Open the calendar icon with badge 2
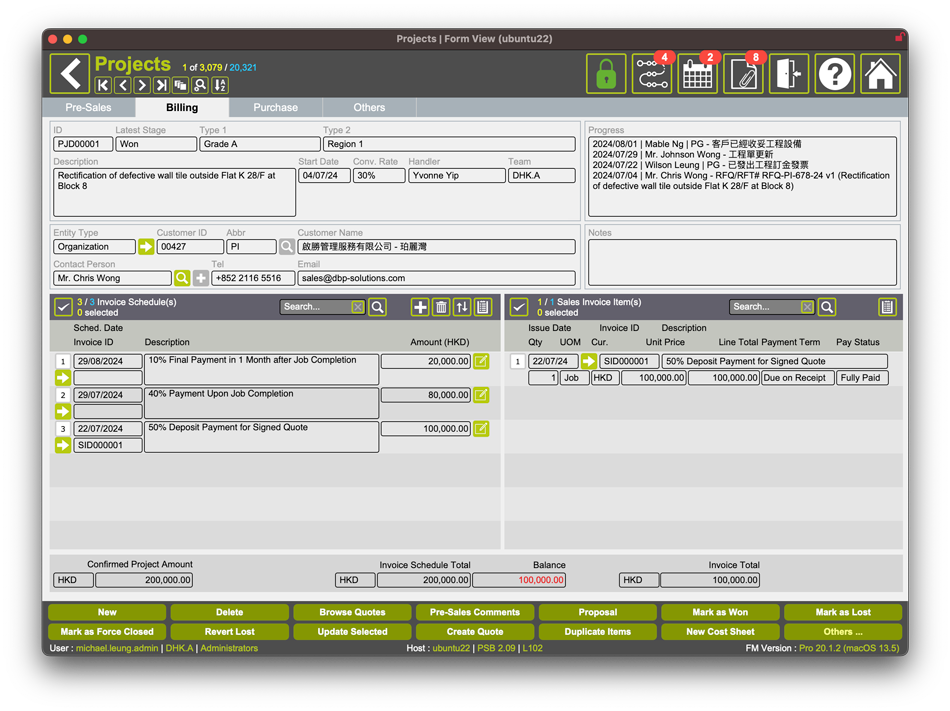This screenshot has height=711, width=950. [x=697, y=74]
